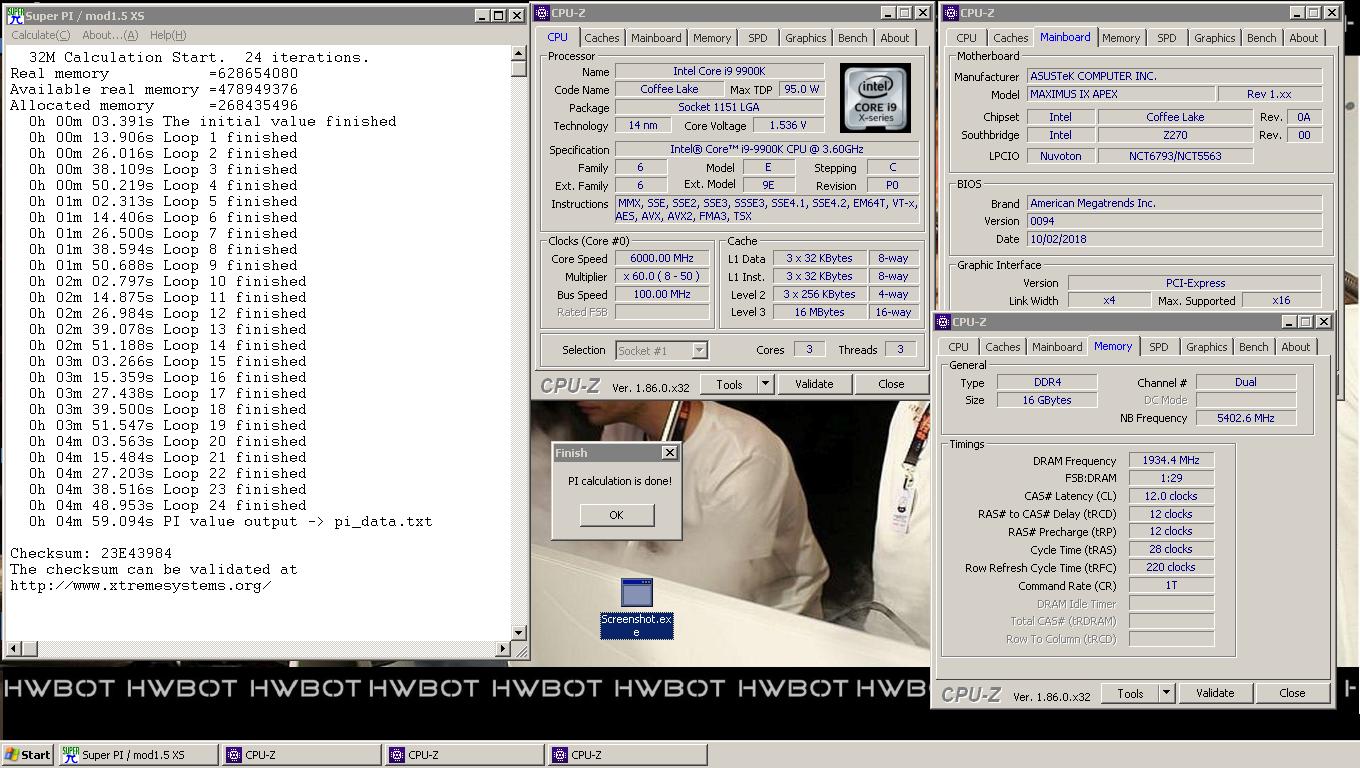Select SPD tab in Memory window
The height and width of the screenshot is (768, 1360).
[1159, 347]
